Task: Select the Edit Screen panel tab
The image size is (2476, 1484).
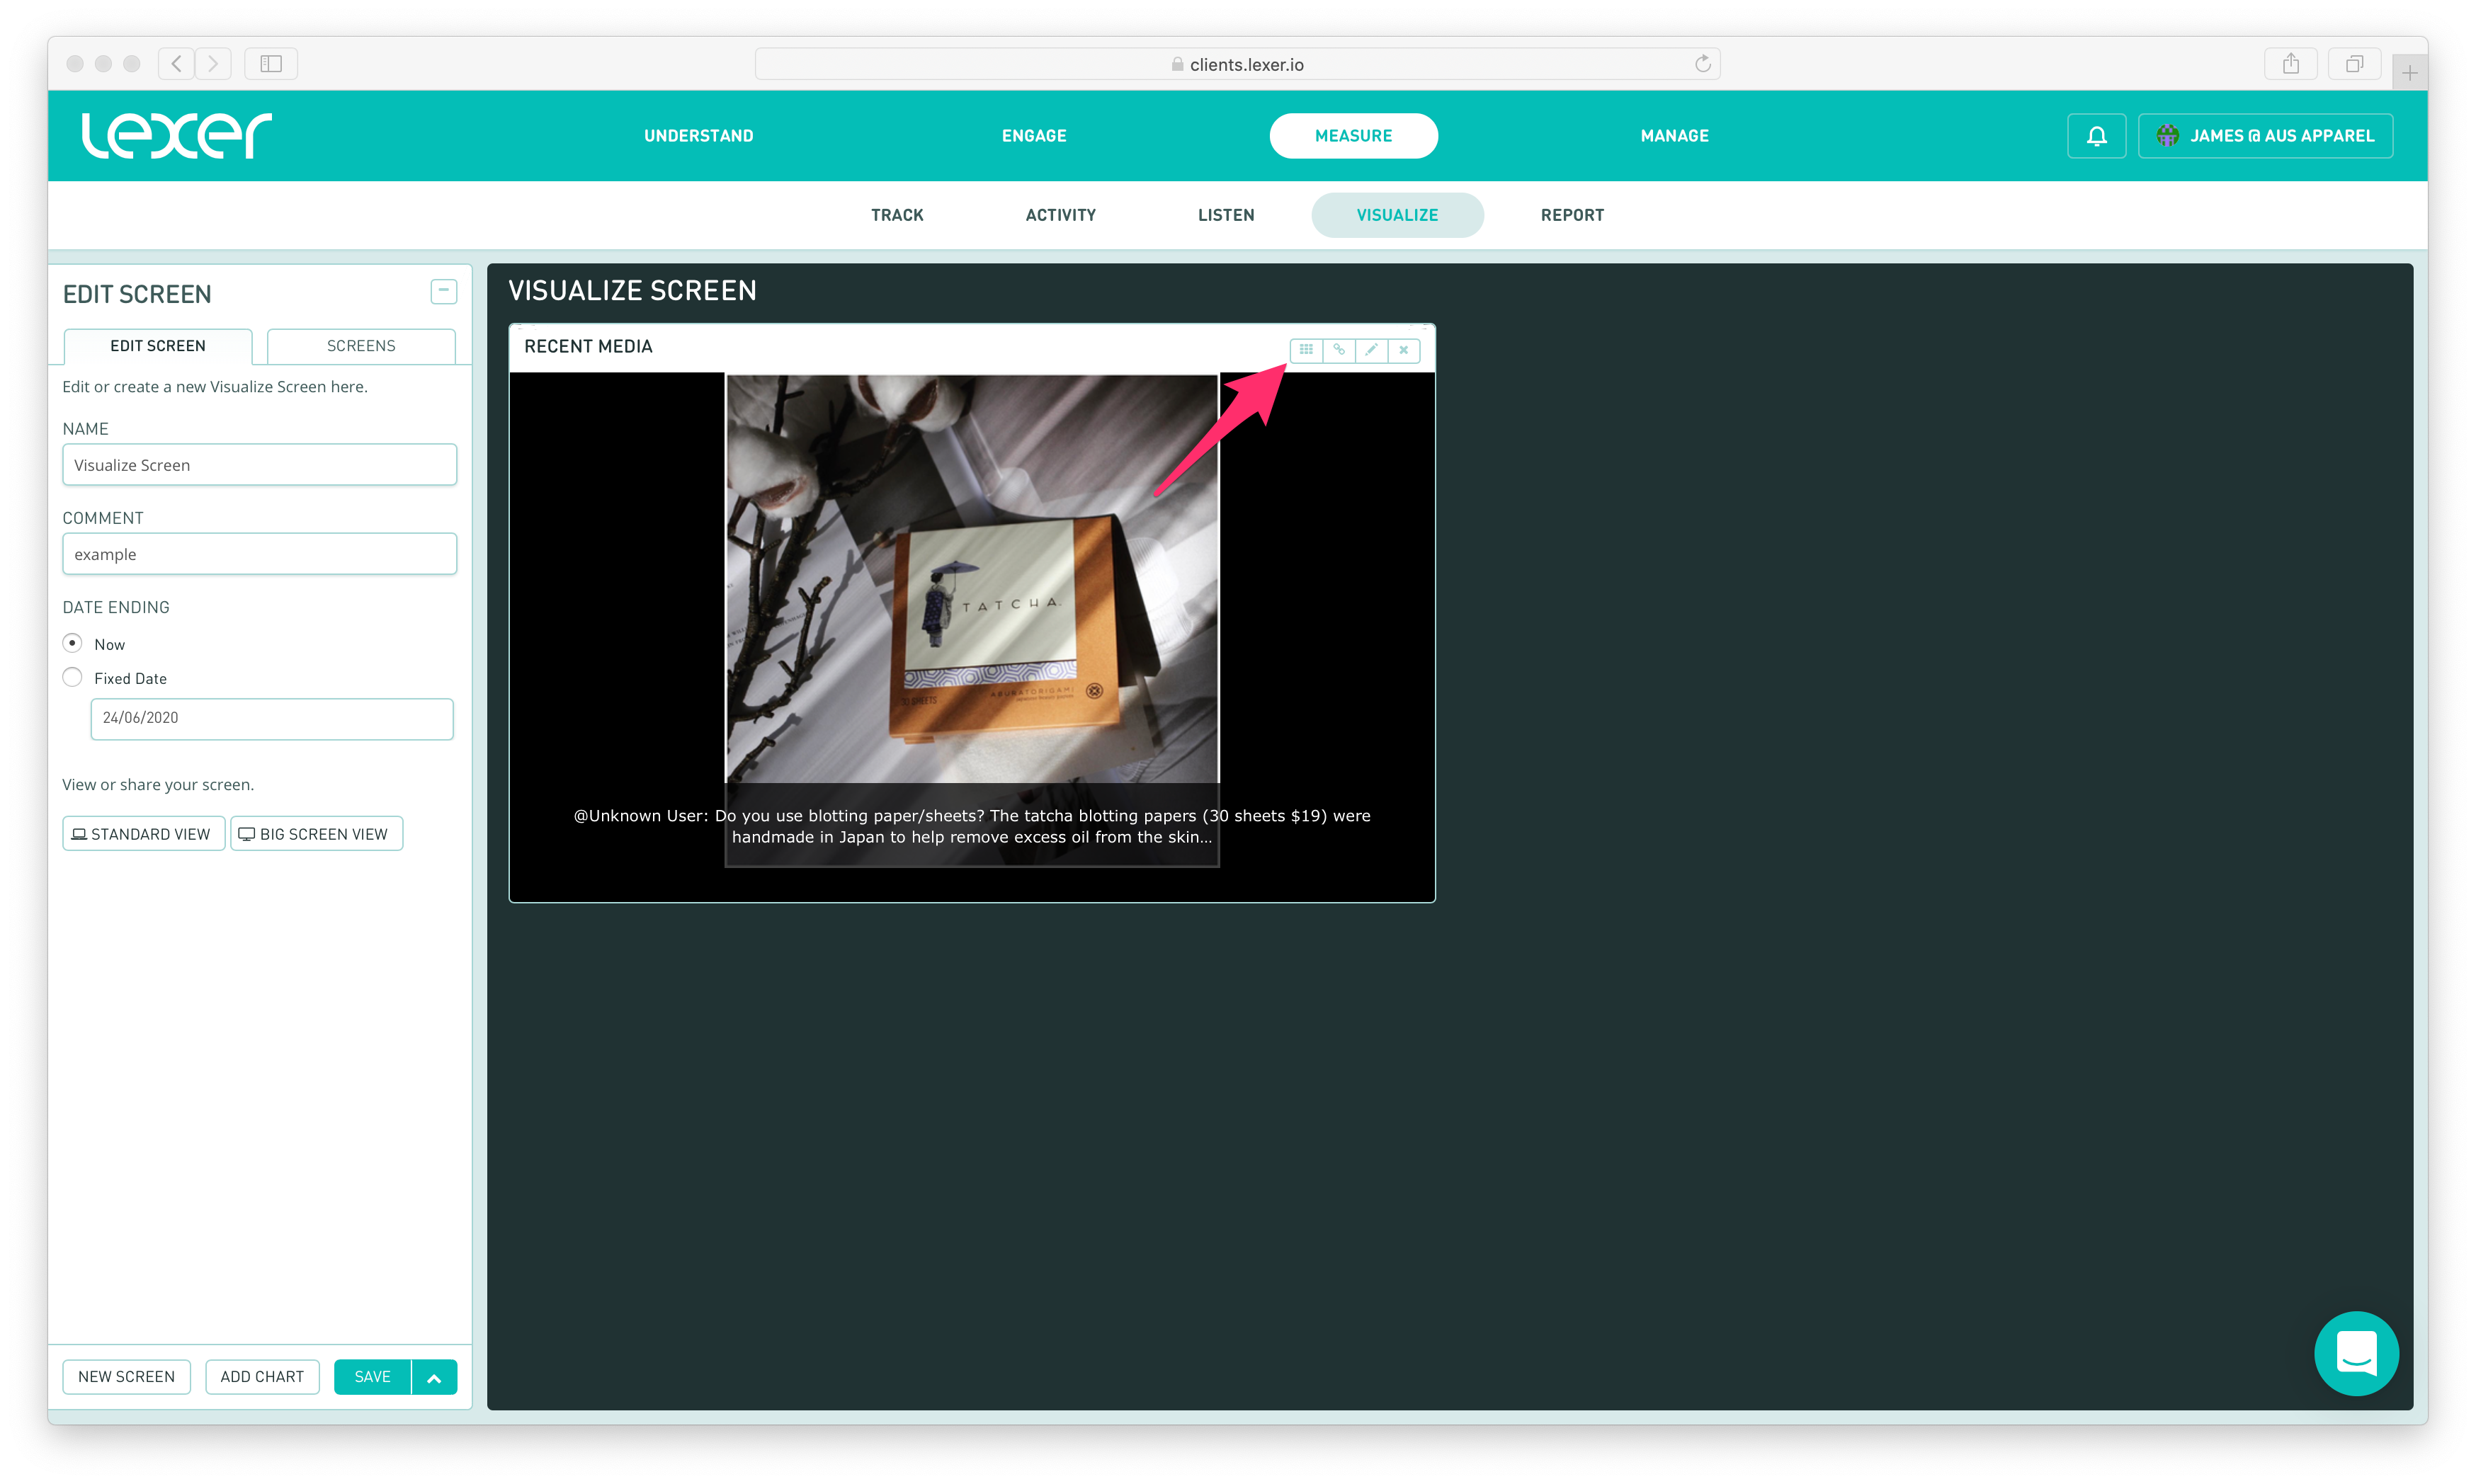Action: click(x=158, y=346)
